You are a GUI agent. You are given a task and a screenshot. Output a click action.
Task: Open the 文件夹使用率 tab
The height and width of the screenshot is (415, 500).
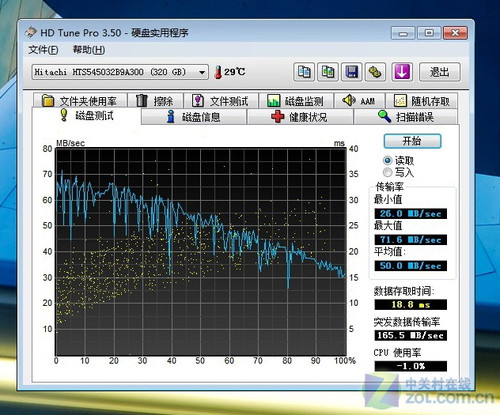pos(80,100)
